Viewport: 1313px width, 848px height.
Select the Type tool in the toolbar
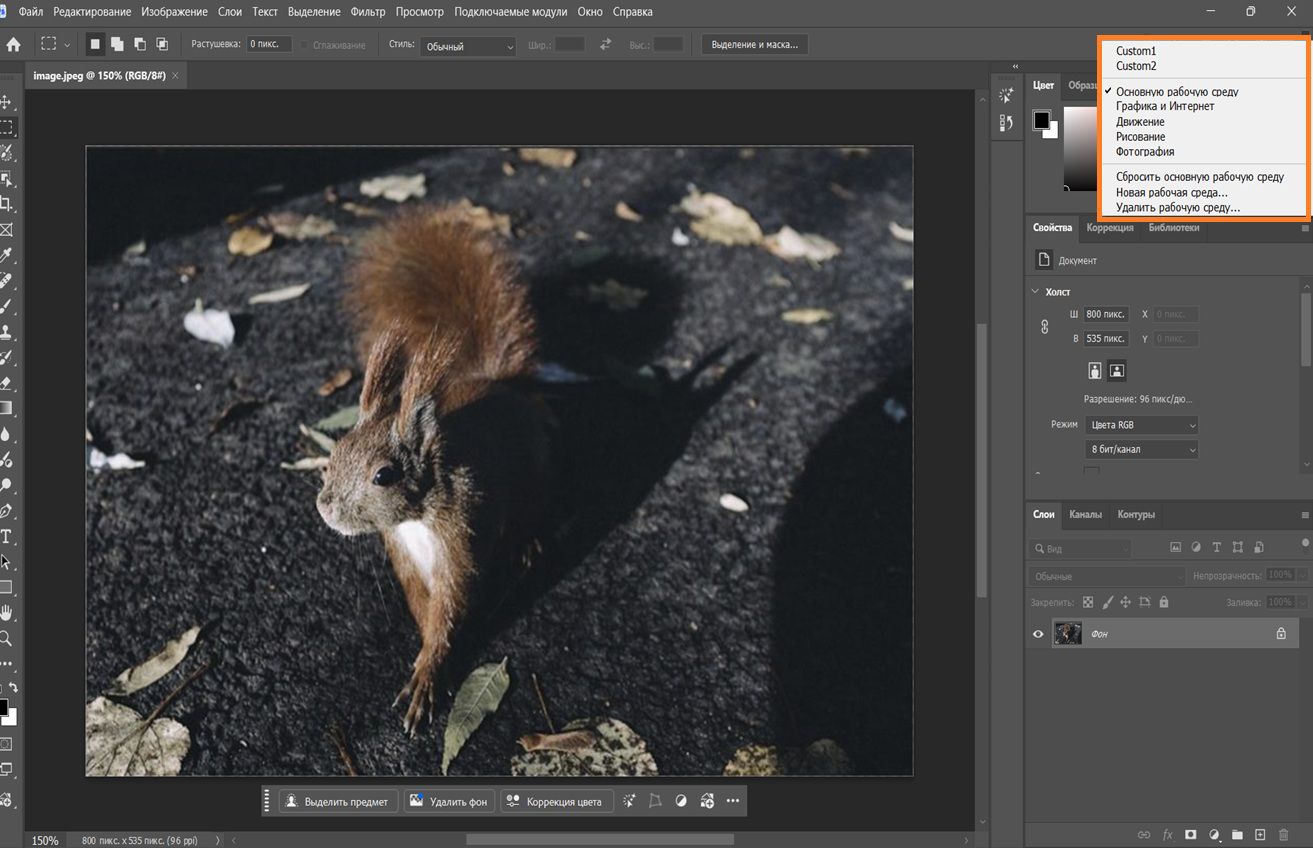(10, 536)
